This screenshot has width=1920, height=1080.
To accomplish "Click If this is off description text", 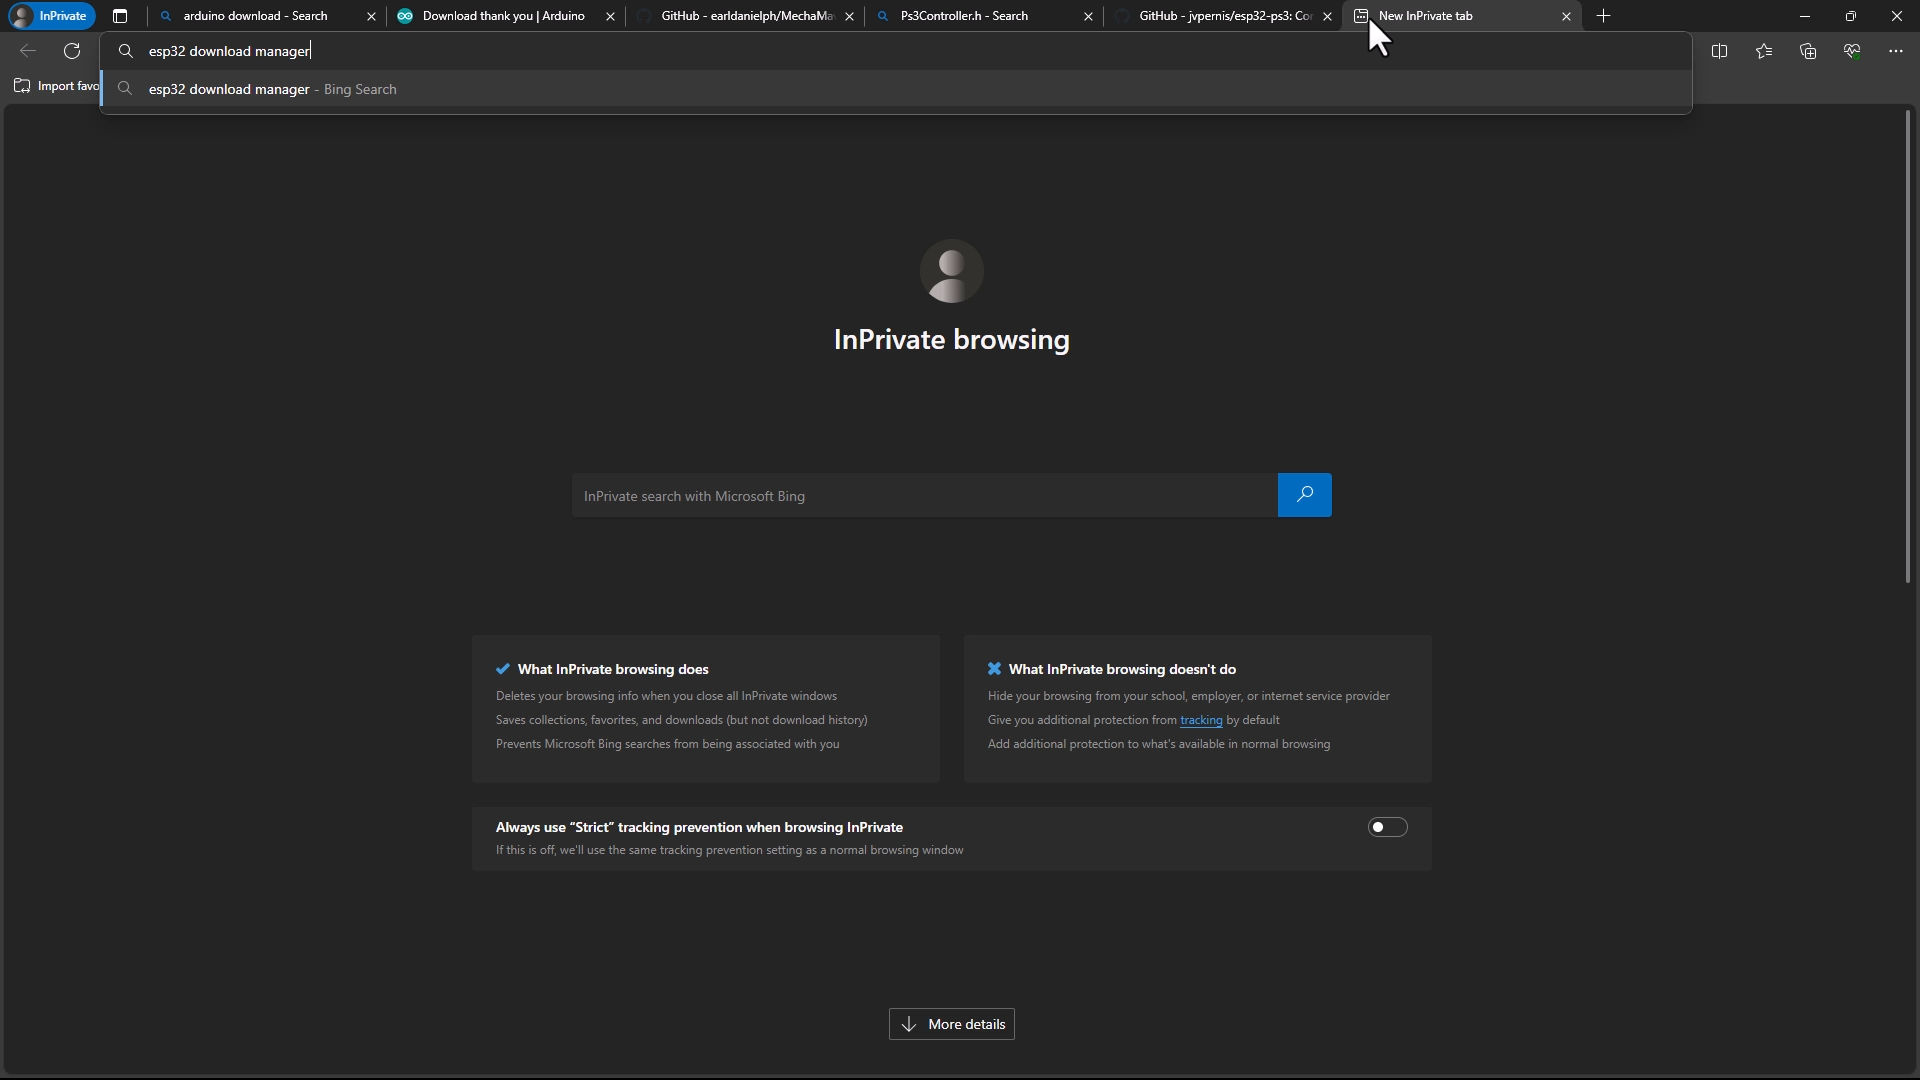I will [729, 850].
